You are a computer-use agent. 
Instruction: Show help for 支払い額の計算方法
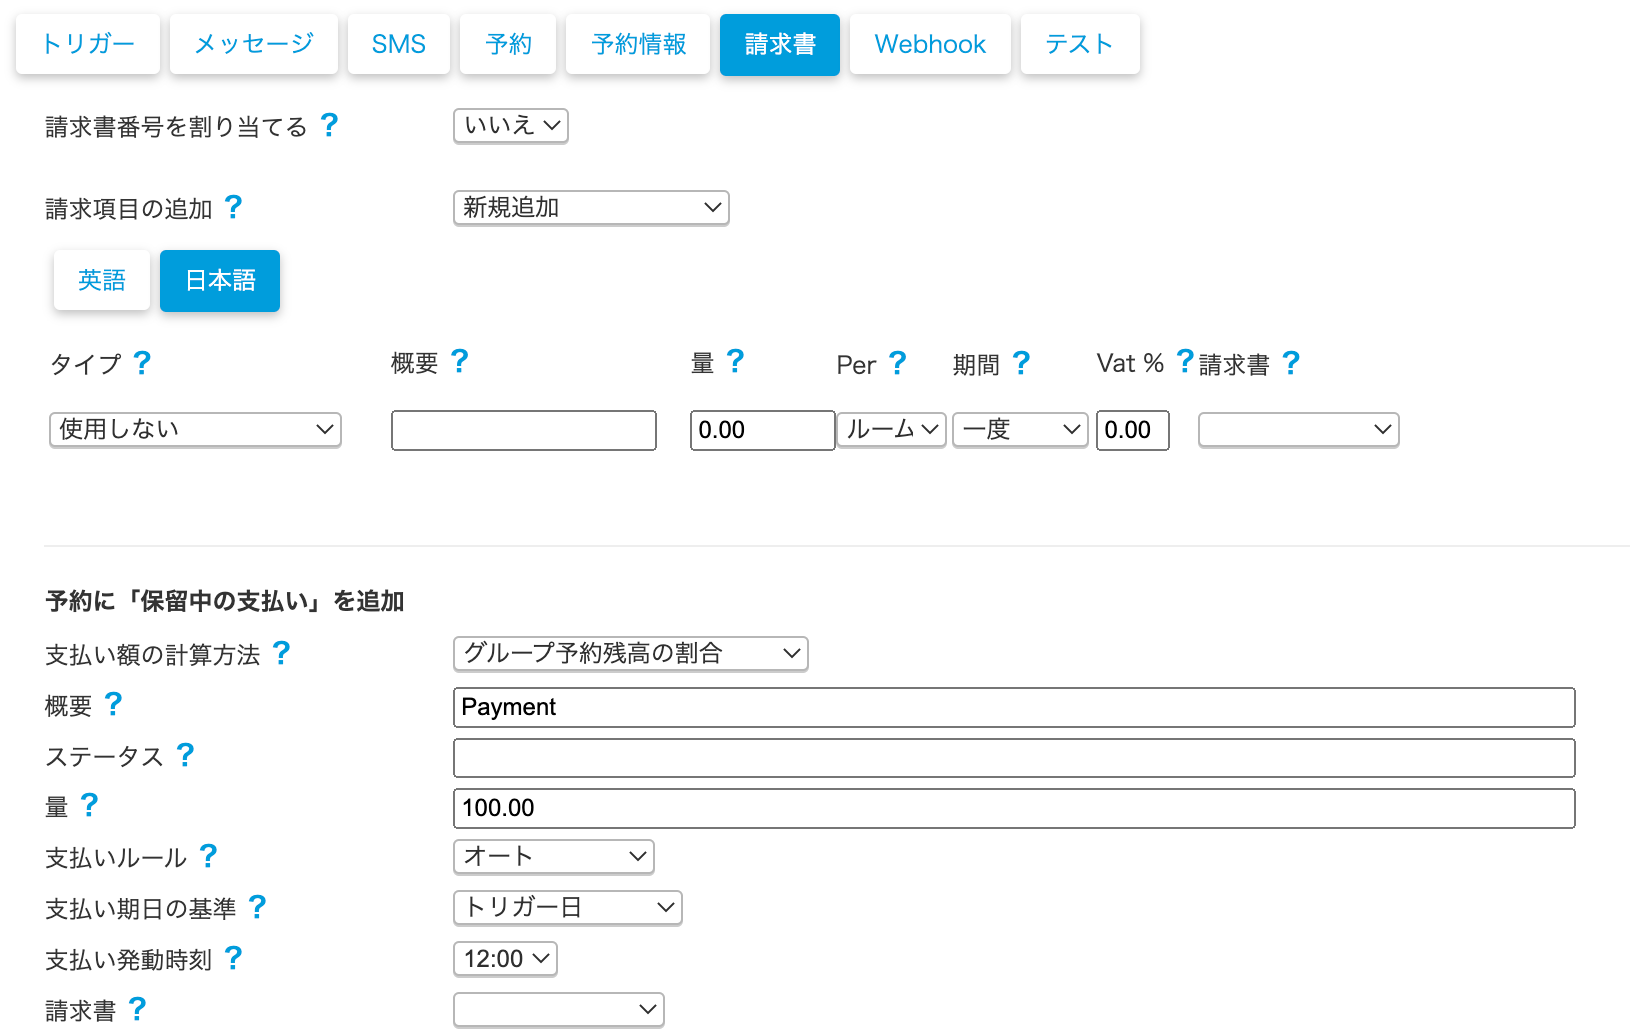coord(281,653)
